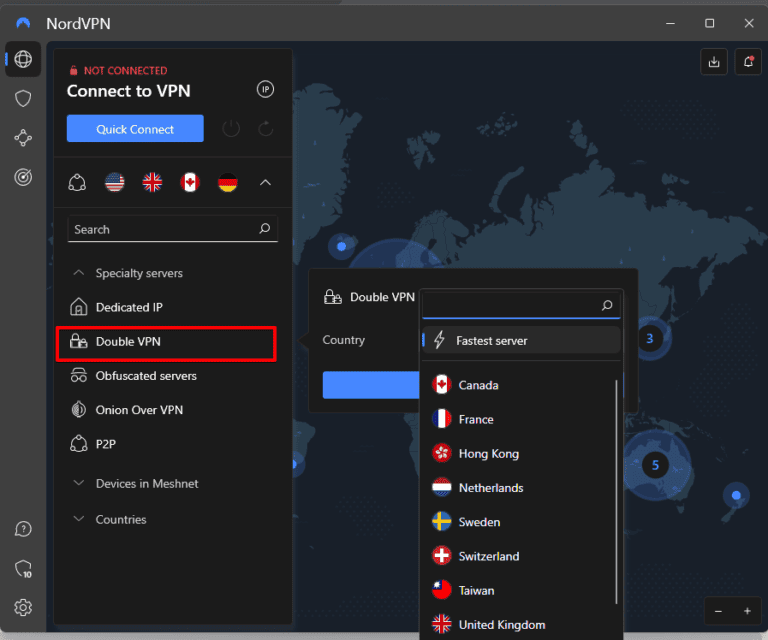The height and width of the screenshot is (640, 768).
Task: Click the target-shaped sidebar icon
Action: [23, 177]
